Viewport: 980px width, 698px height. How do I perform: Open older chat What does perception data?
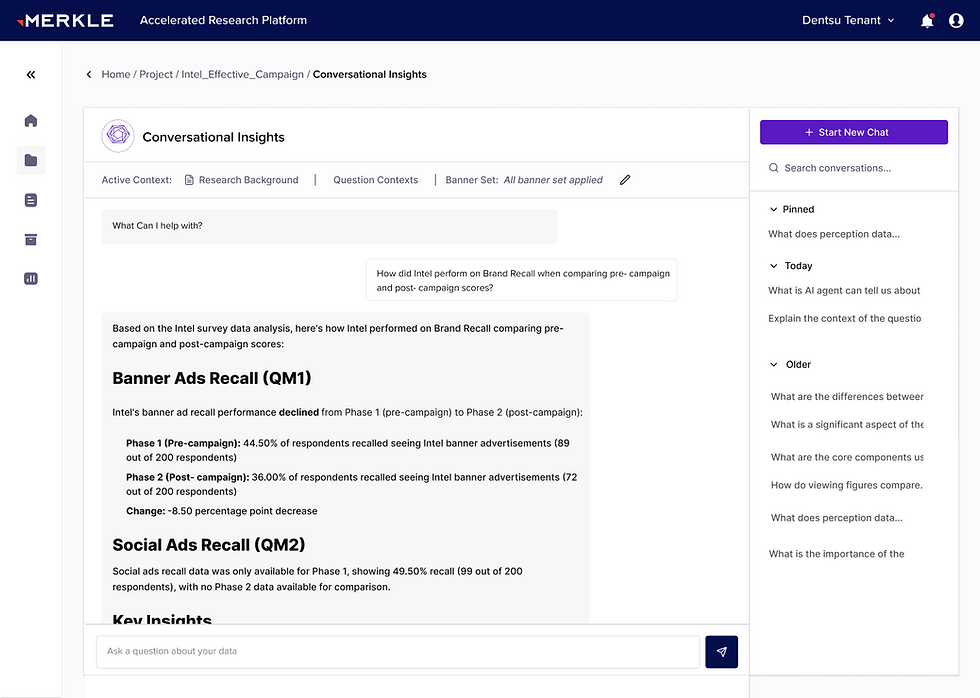[836, 518]
